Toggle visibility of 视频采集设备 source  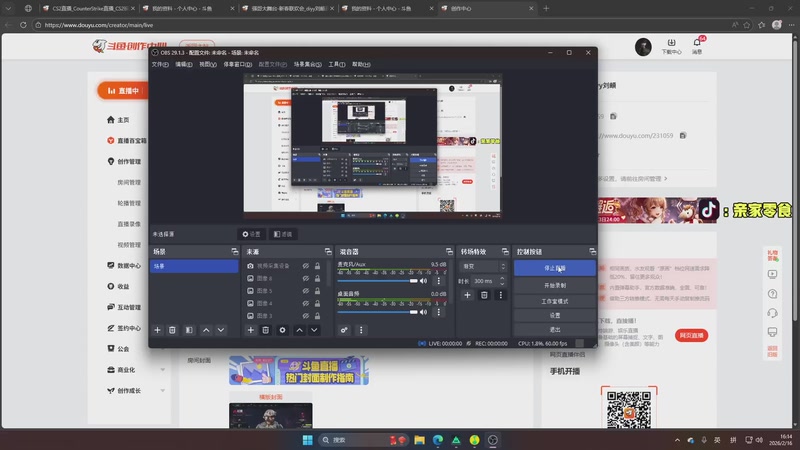[306, 266]
